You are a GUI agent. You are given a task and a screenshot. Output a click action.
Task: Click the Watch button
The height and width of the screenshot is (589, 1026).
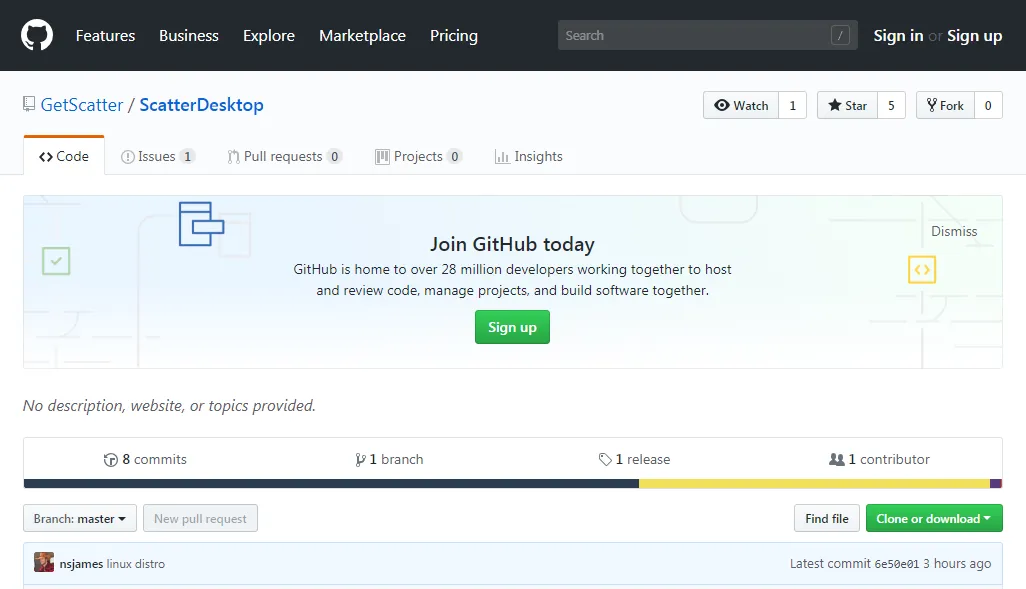point(741,105)
